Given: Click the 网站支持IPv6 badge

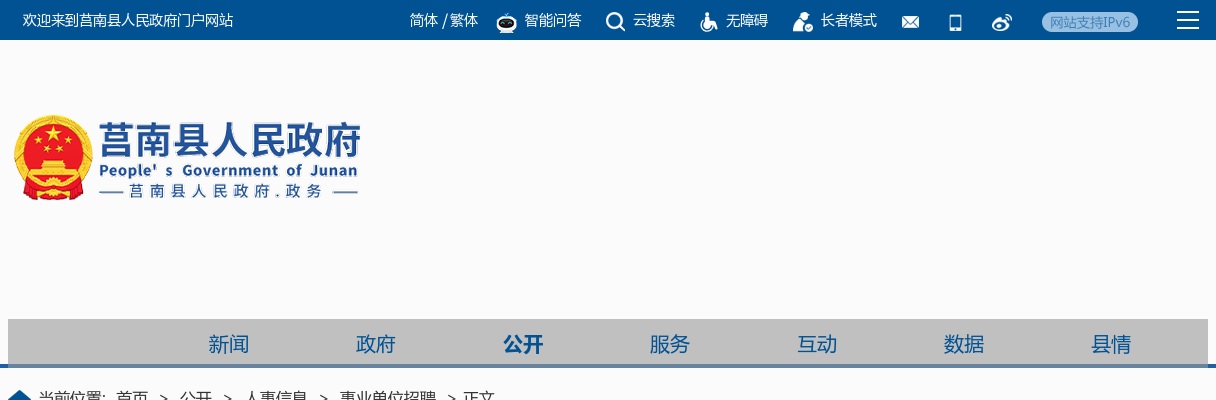Looking at the screenshot, I should [x=1089, y=22].
